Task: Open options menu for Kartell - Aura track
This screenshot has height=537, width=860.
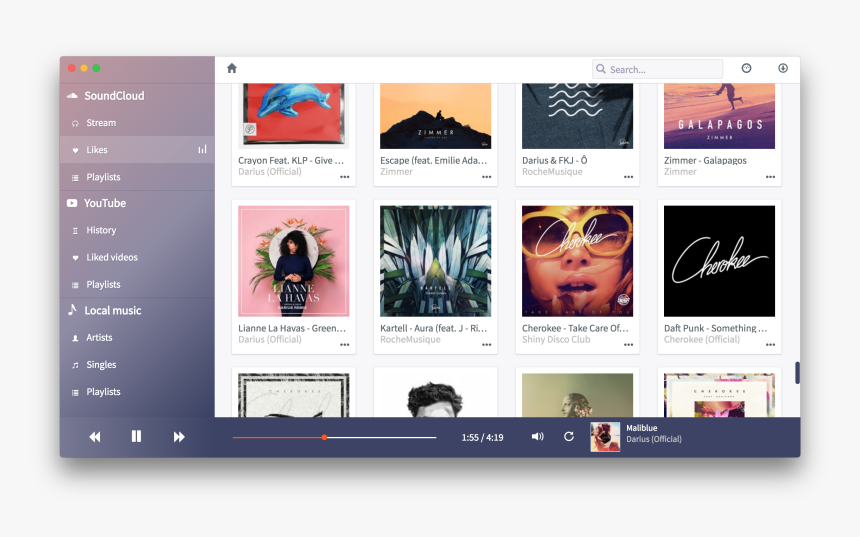Action: (x=486, y=345)
